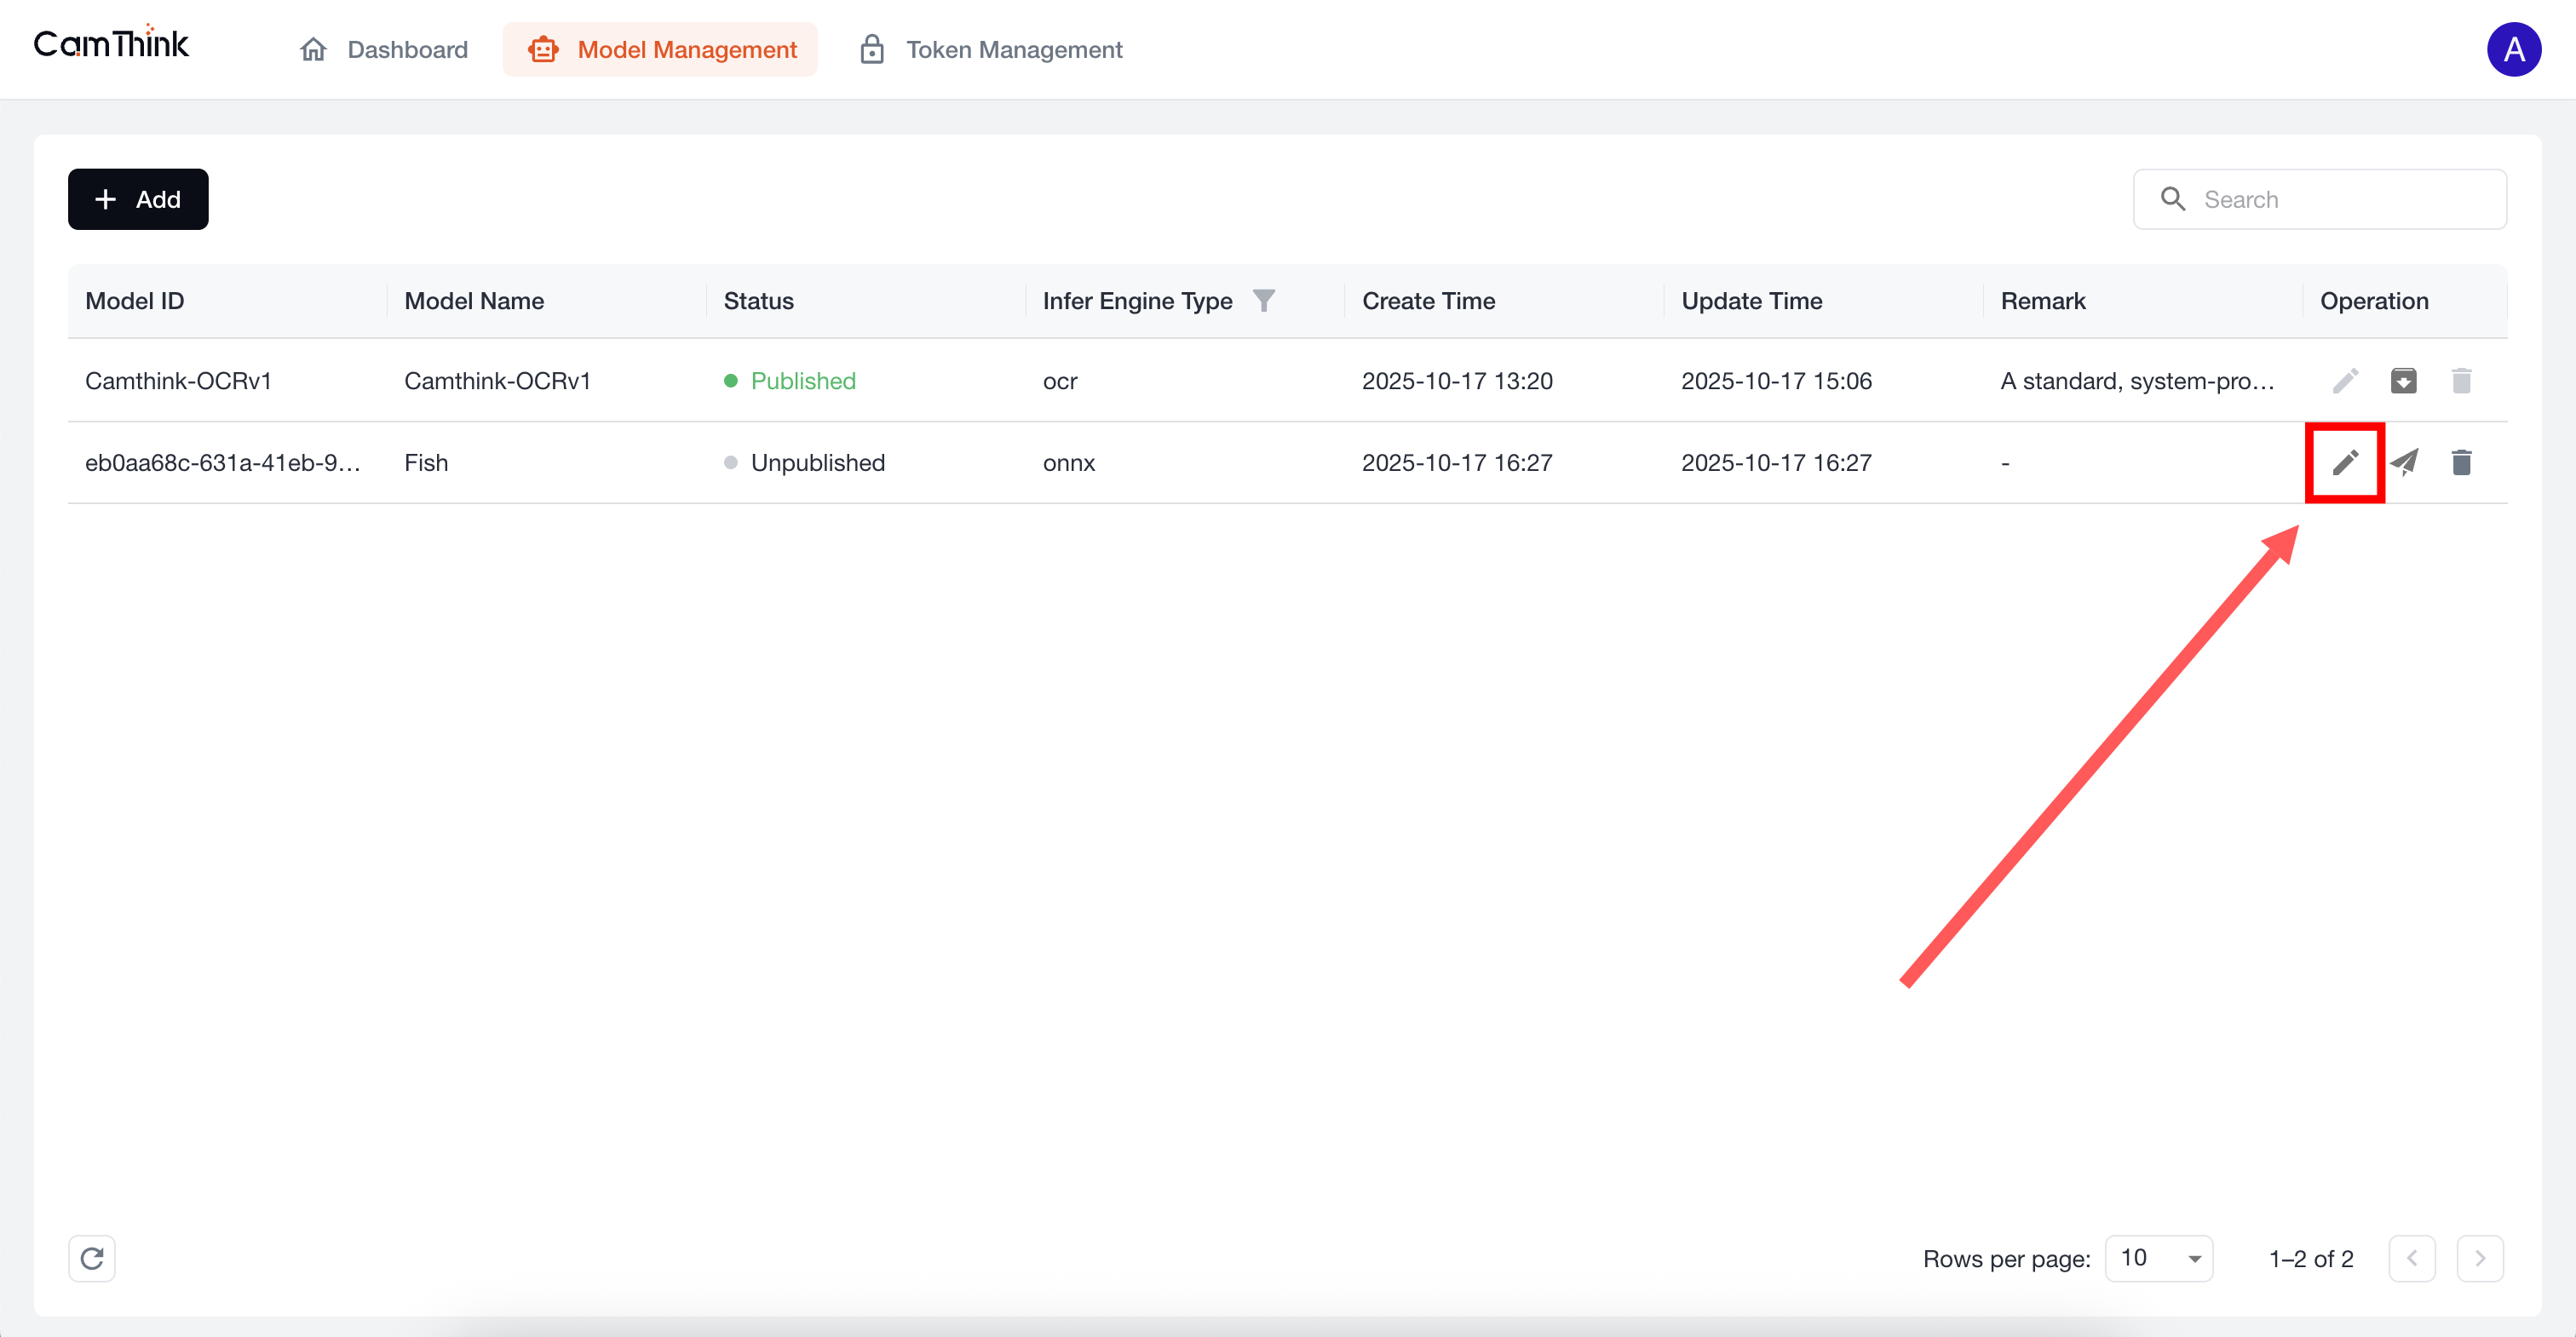The image size is (2576, 1337).
Task: Switch to the Dashboard tab
Action: click(x=384, y=49)
